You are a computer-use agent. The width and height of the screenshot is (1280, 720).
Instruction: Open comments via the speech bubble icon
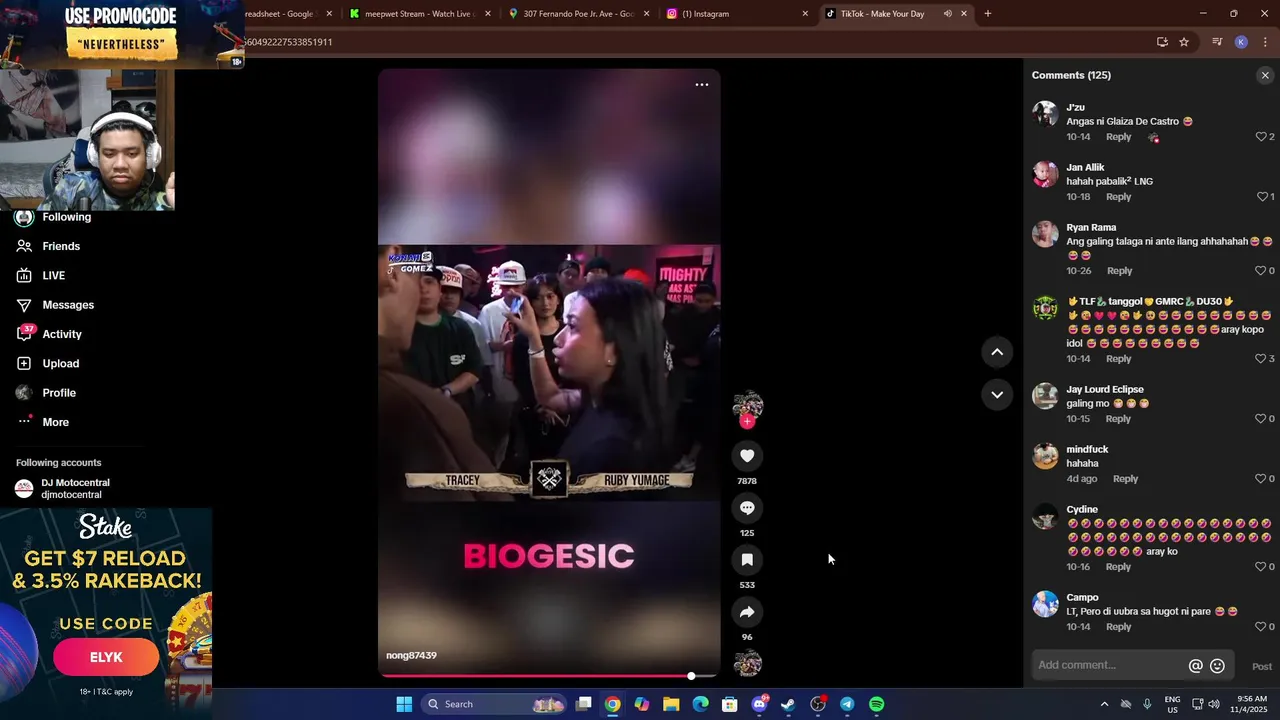coord(747,508)
